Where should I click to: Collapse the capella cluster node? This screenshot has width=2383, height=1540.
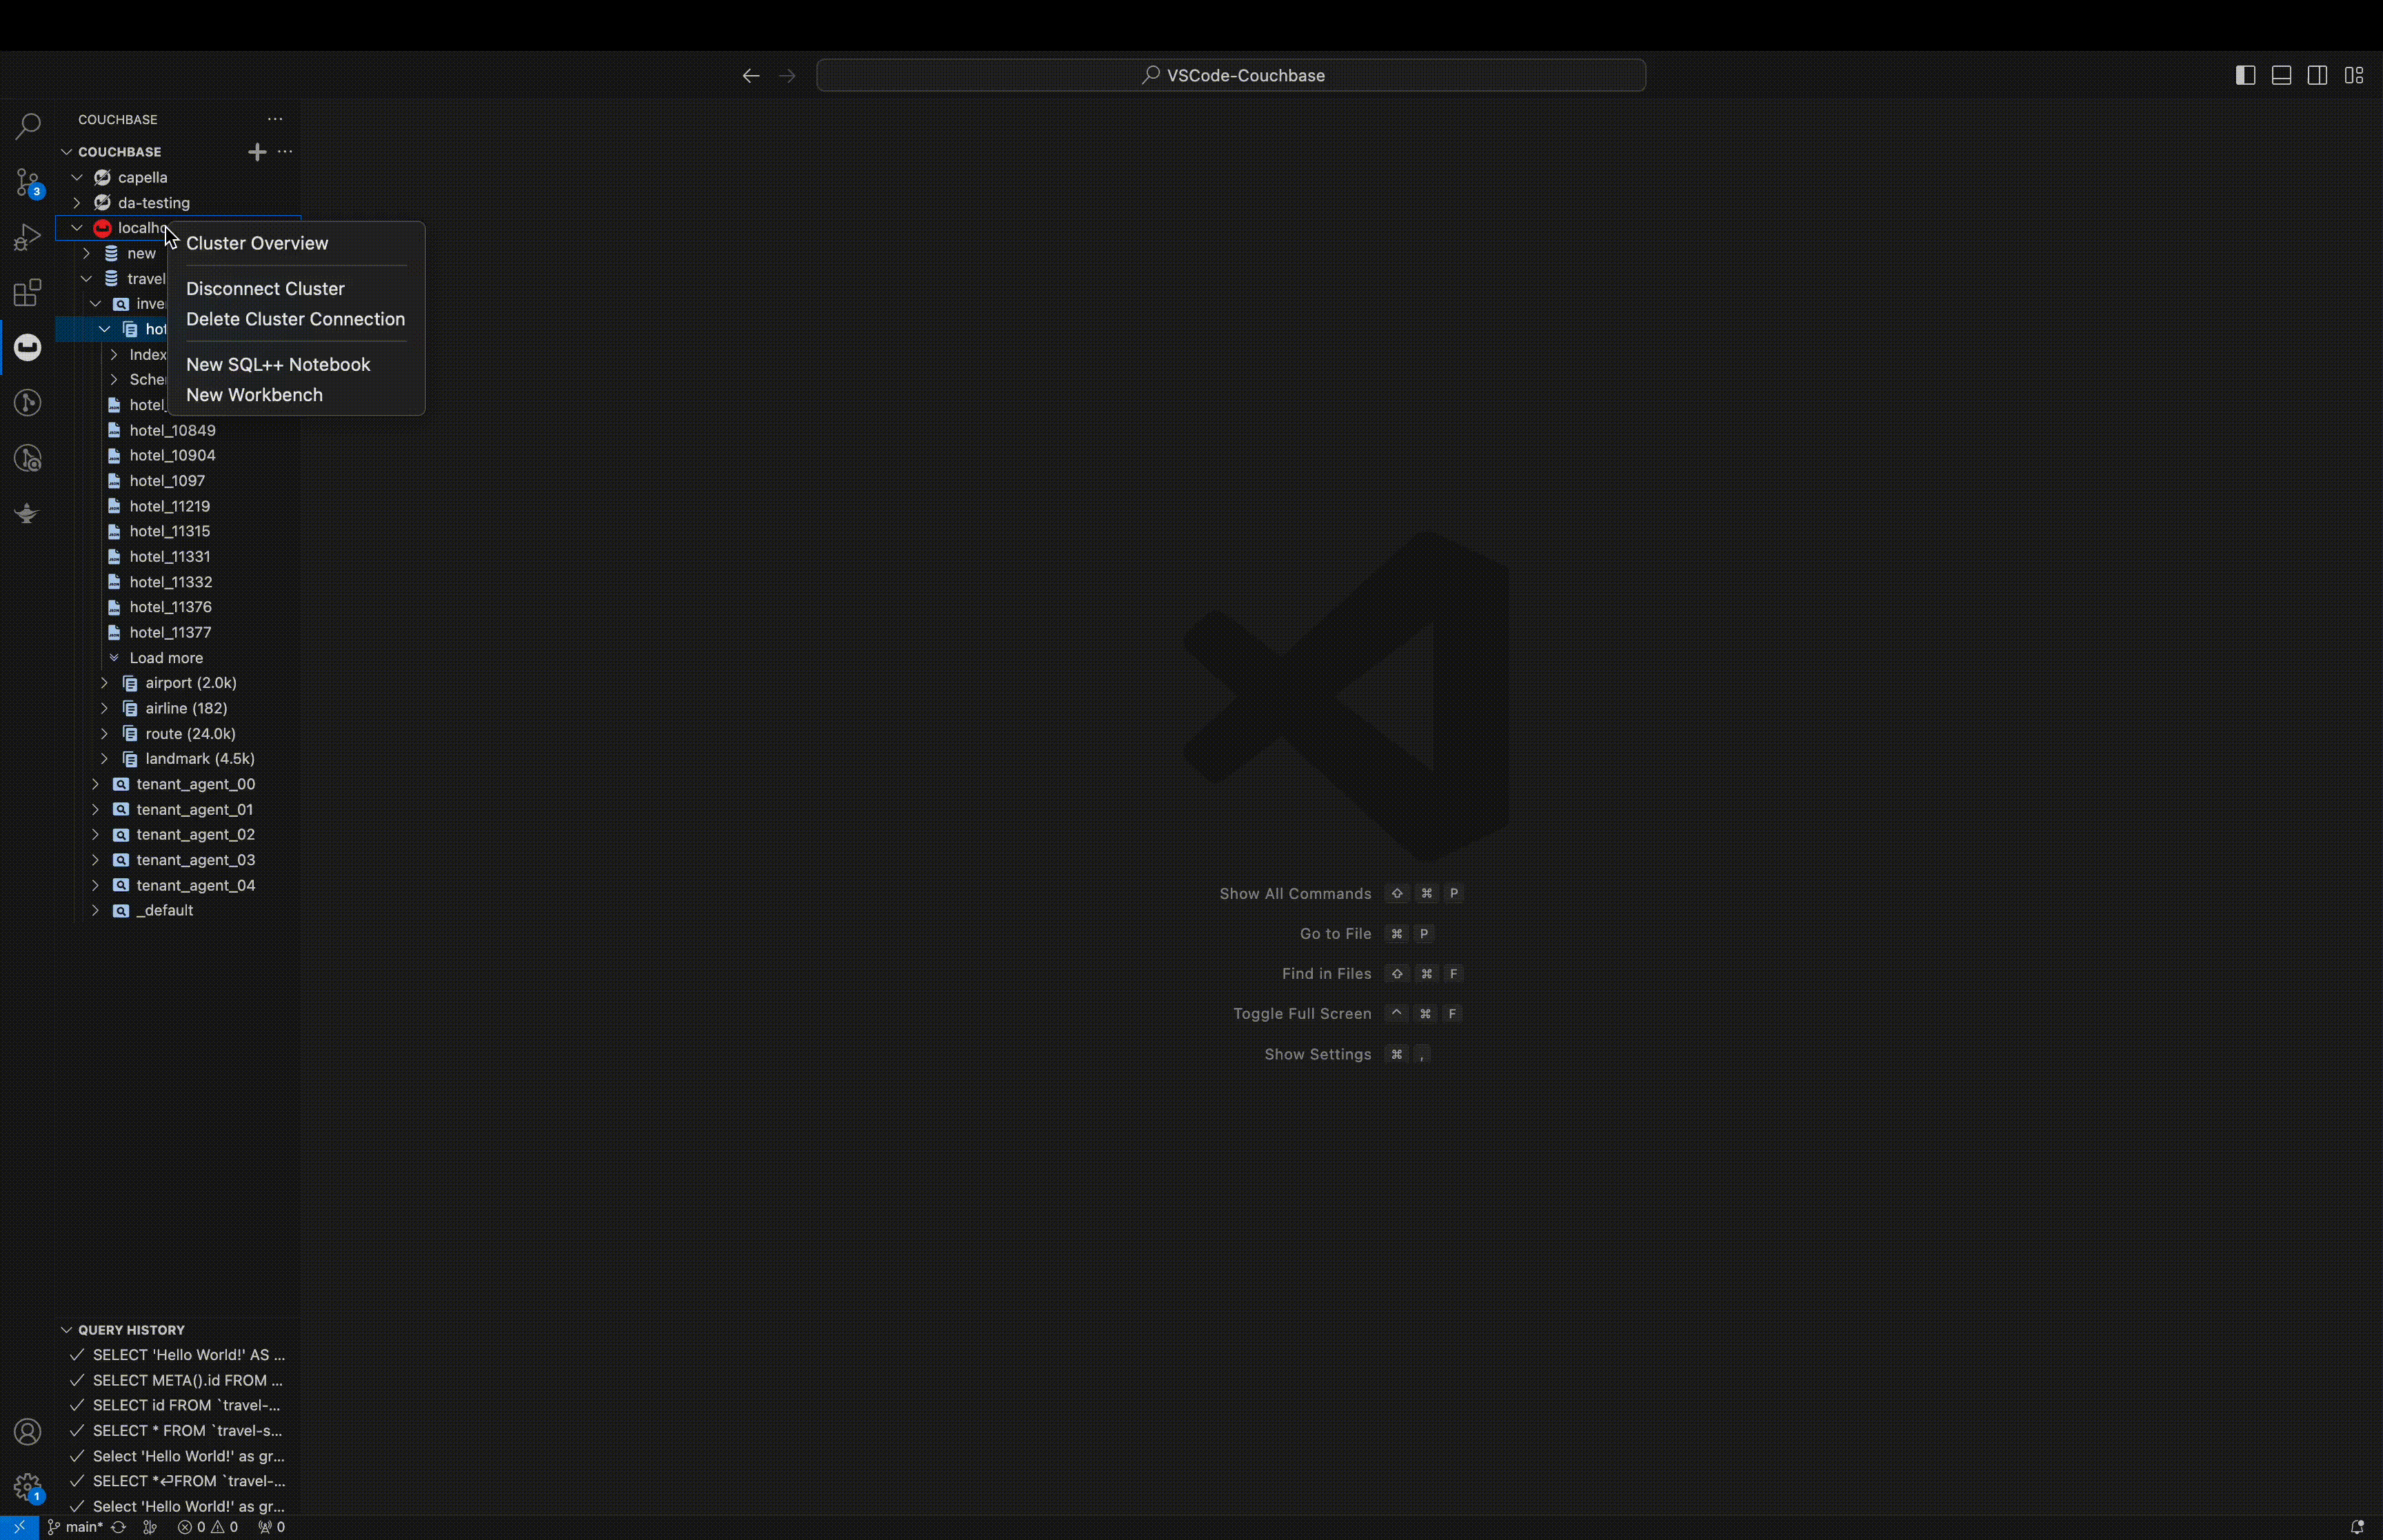(77, 177)
